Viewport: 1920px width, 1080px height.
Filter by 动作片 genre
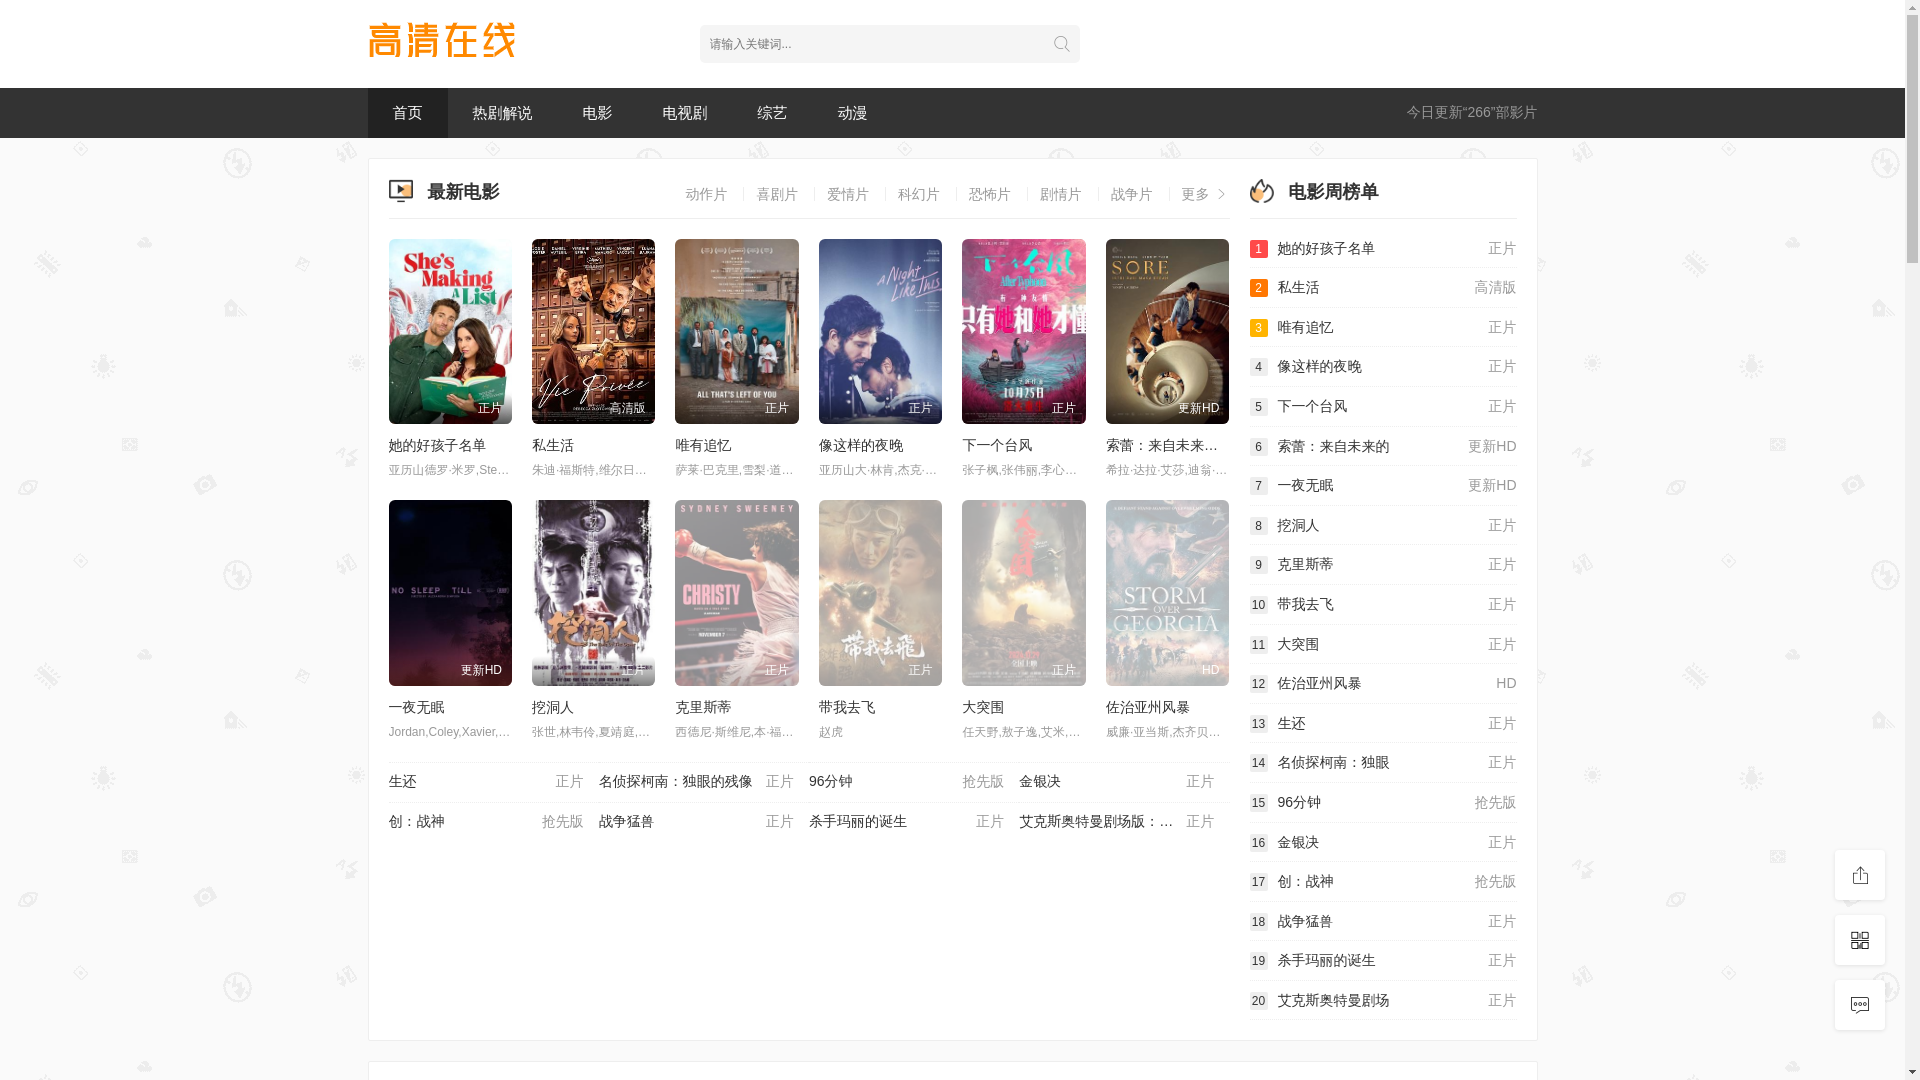[x=706, y=194]
